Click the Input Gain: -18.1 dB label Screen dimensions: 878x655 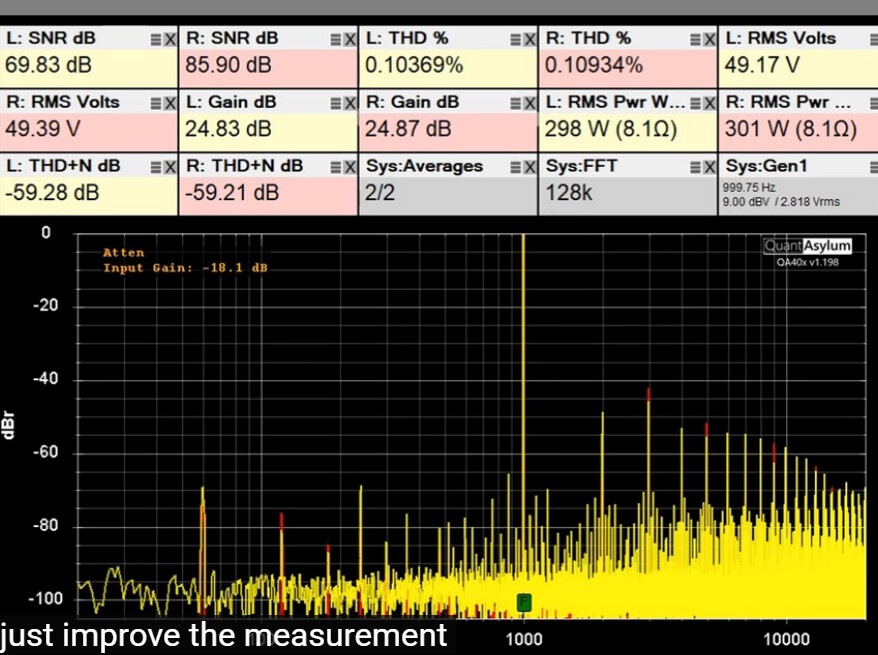click(185, 268)
